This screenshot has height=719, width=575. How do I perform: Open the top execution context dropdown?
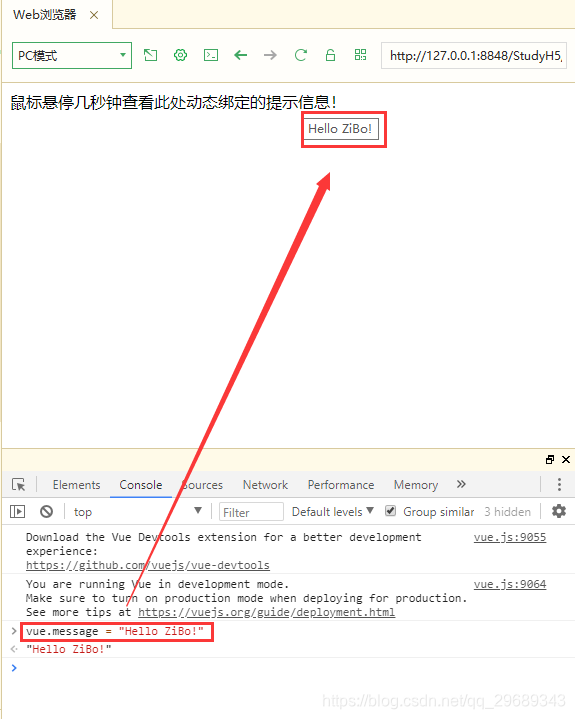138,511
